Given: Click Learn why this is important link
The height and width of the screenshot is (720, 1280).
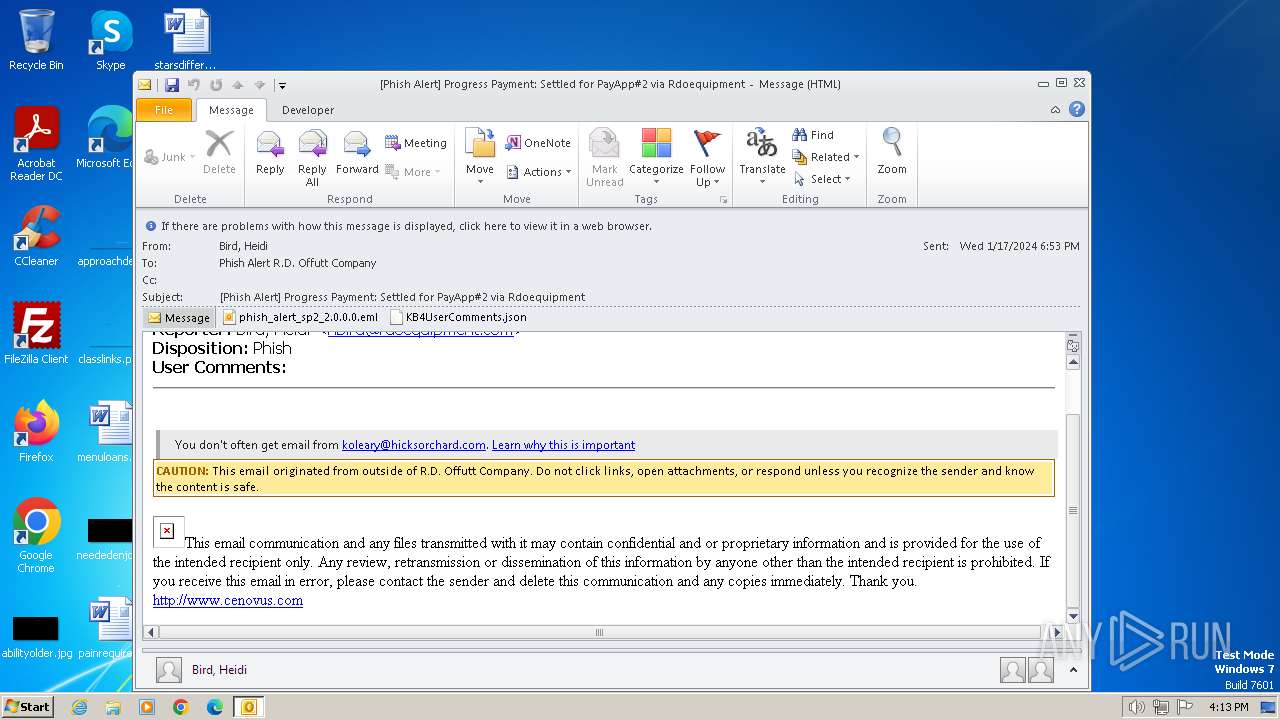Looking at the screenshot, I should pyautogui.click(x=563, y=445).
